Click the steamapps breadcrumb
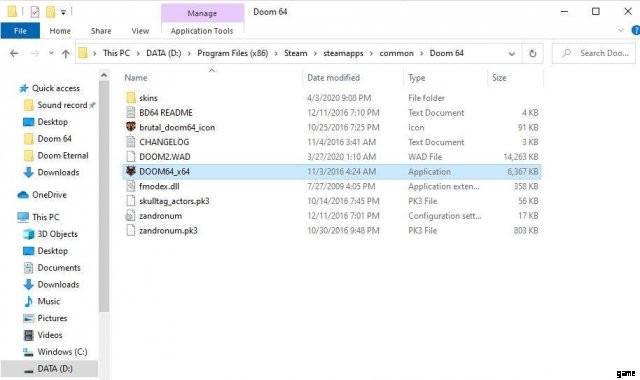The width and height of the screenshot is (640, 380). tap(343, 53)
